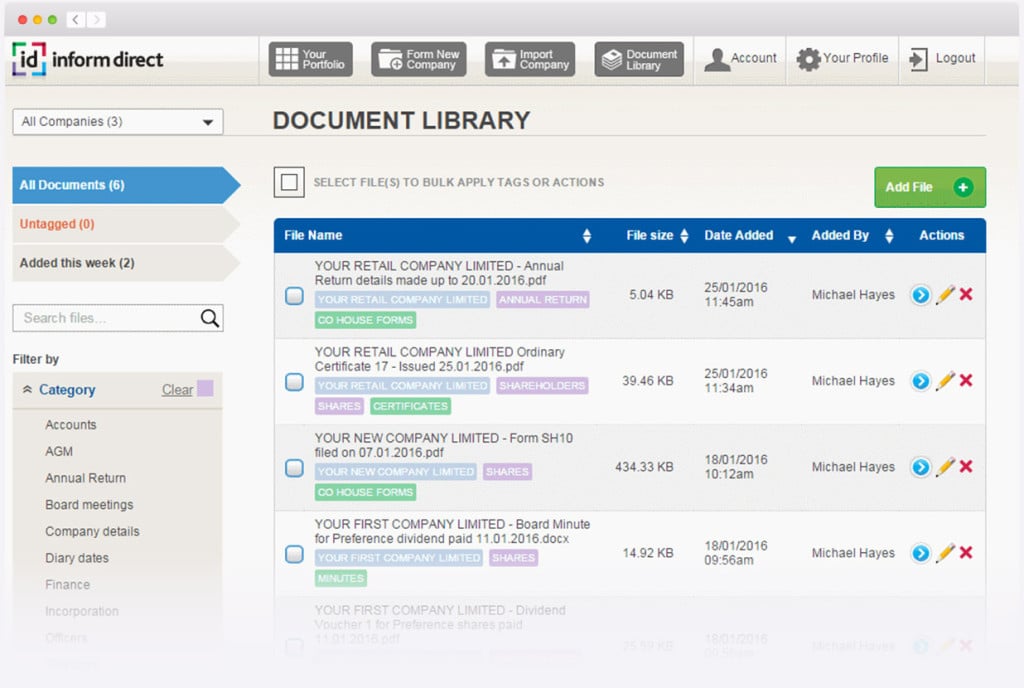Click the green Add File button
The height and width of the screenshot is (688, 1024).
[x=928, y=187]
